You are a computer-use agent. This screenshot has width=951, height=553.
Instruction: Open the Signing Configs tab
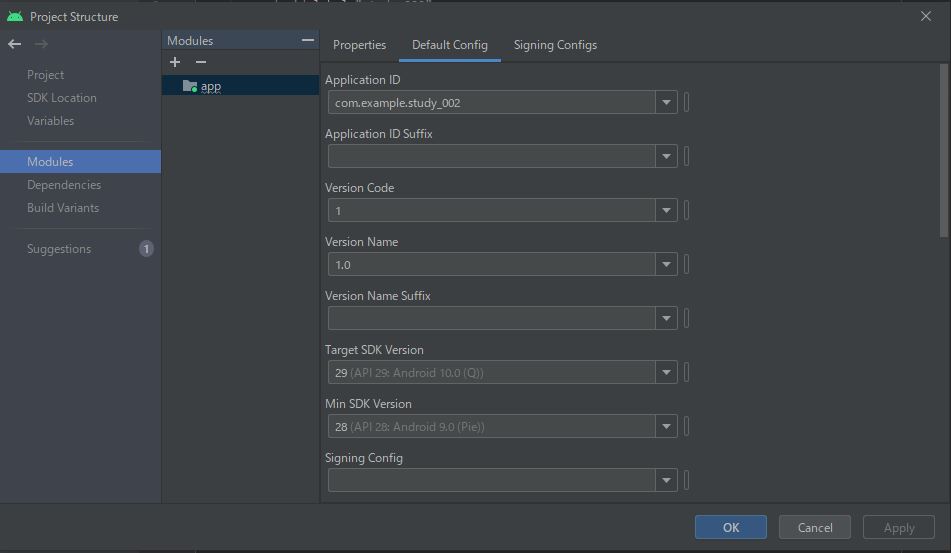tap(555, 45)
